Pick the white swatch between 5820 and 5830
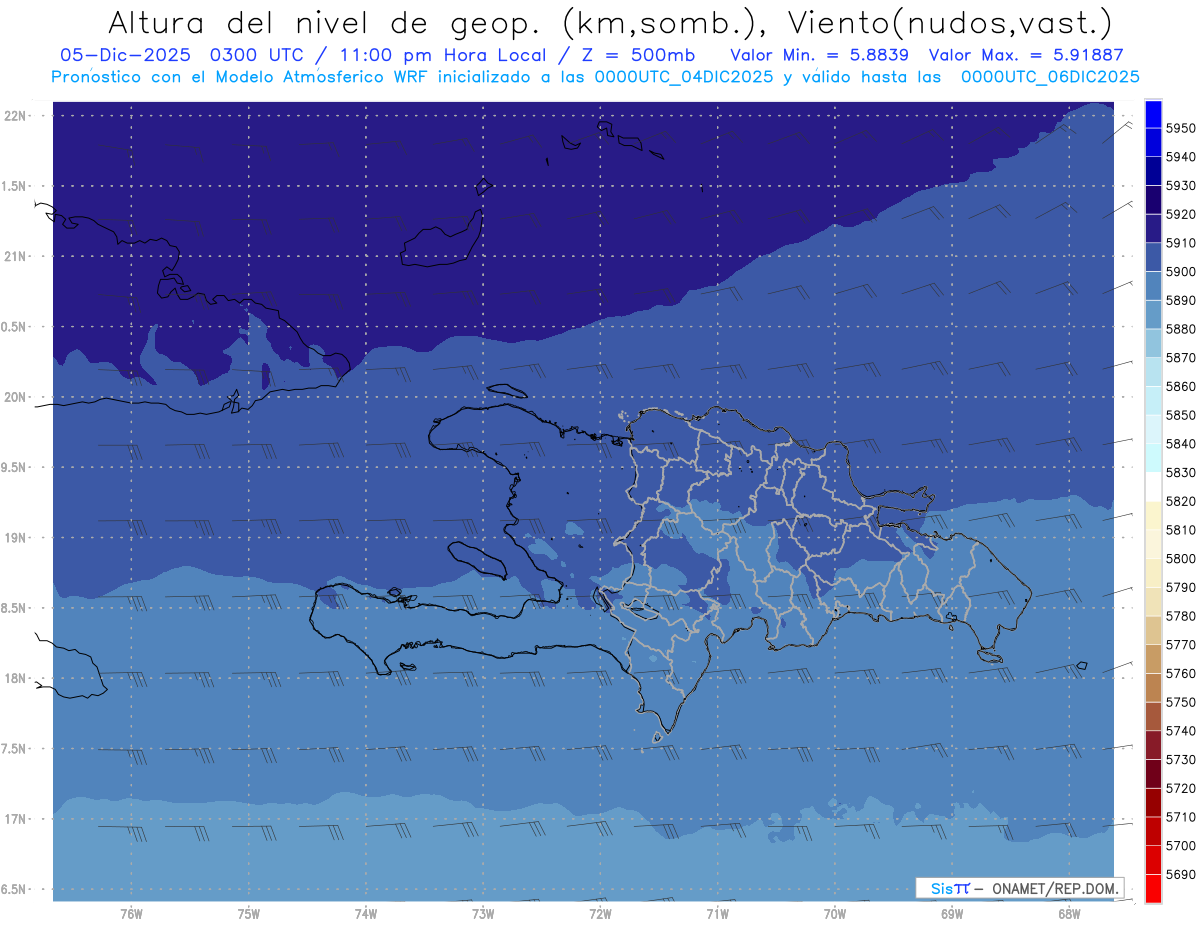 point(1153,486)
